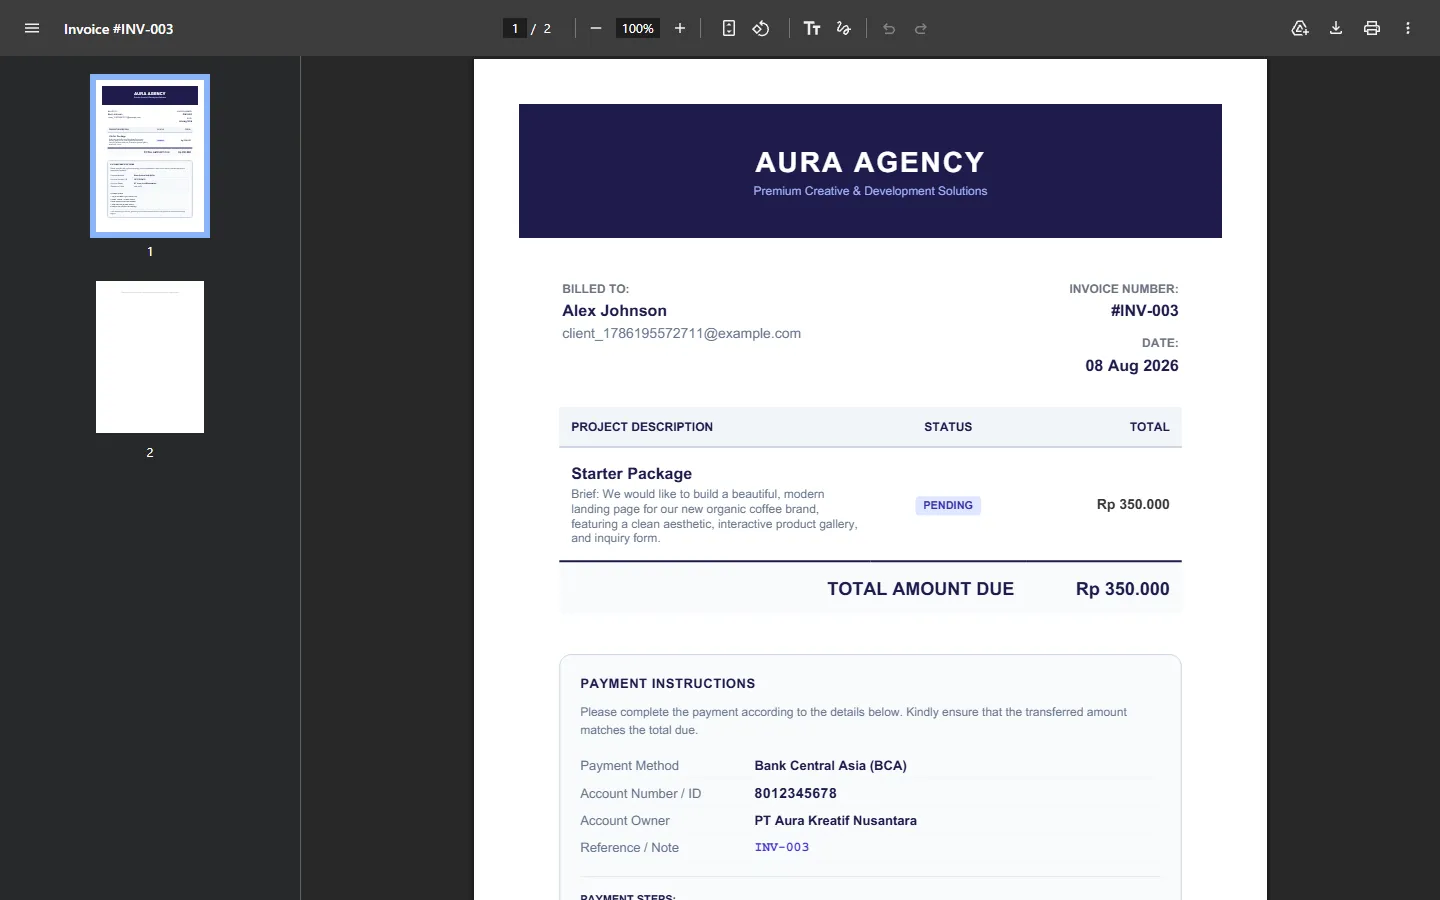Save the PDF to Google Drive
This screenshot has height=900, width=1440.
coord(1300,28)
